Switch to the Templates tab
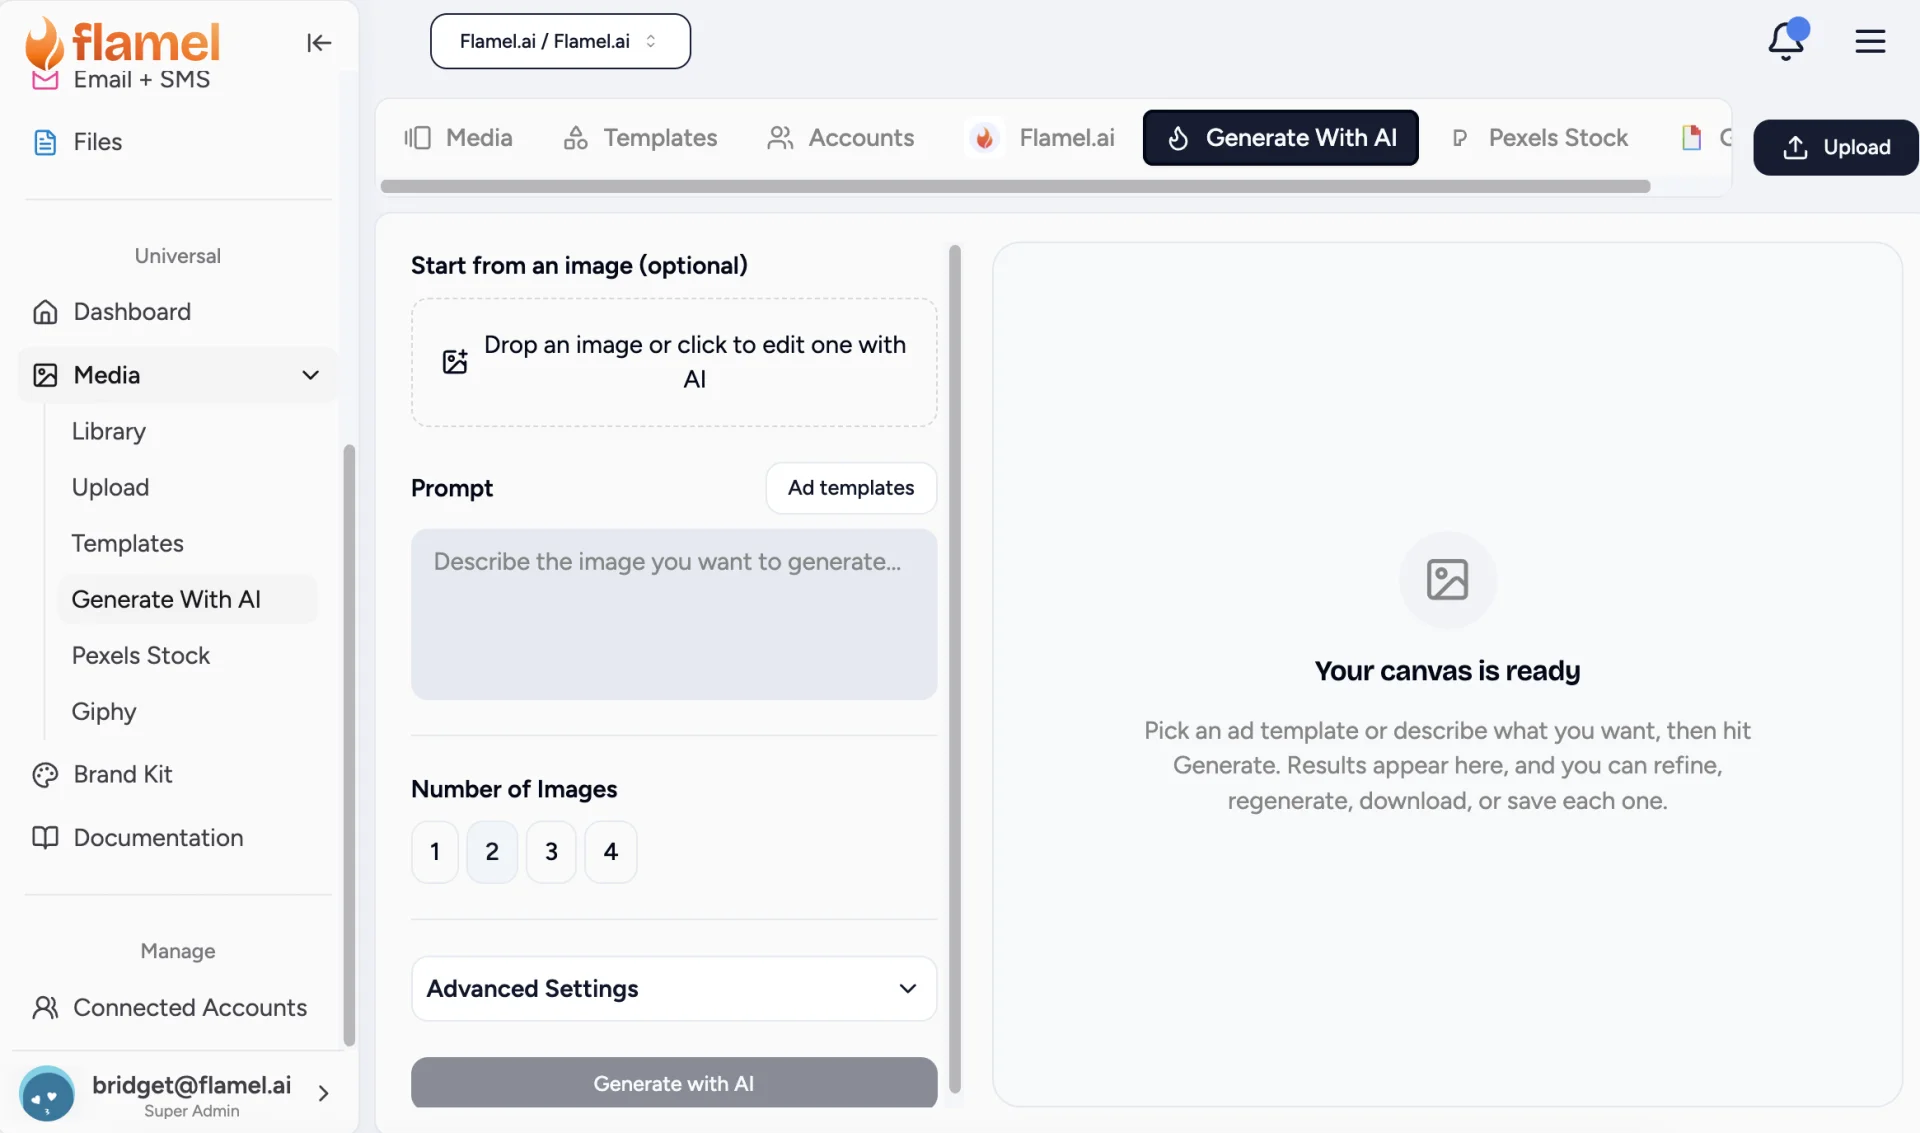Image resolution: width=1920 pixels, height=1133 pixels. [x=641, y=138]
